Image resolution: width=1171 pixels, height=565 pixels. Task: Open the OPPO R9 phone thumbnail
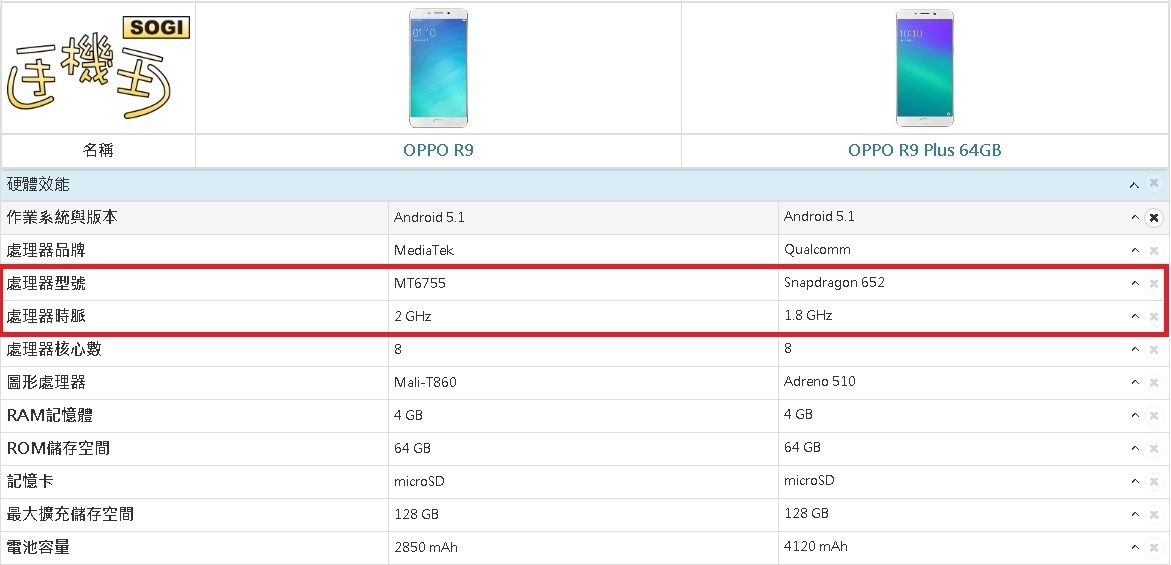(438, 68)
